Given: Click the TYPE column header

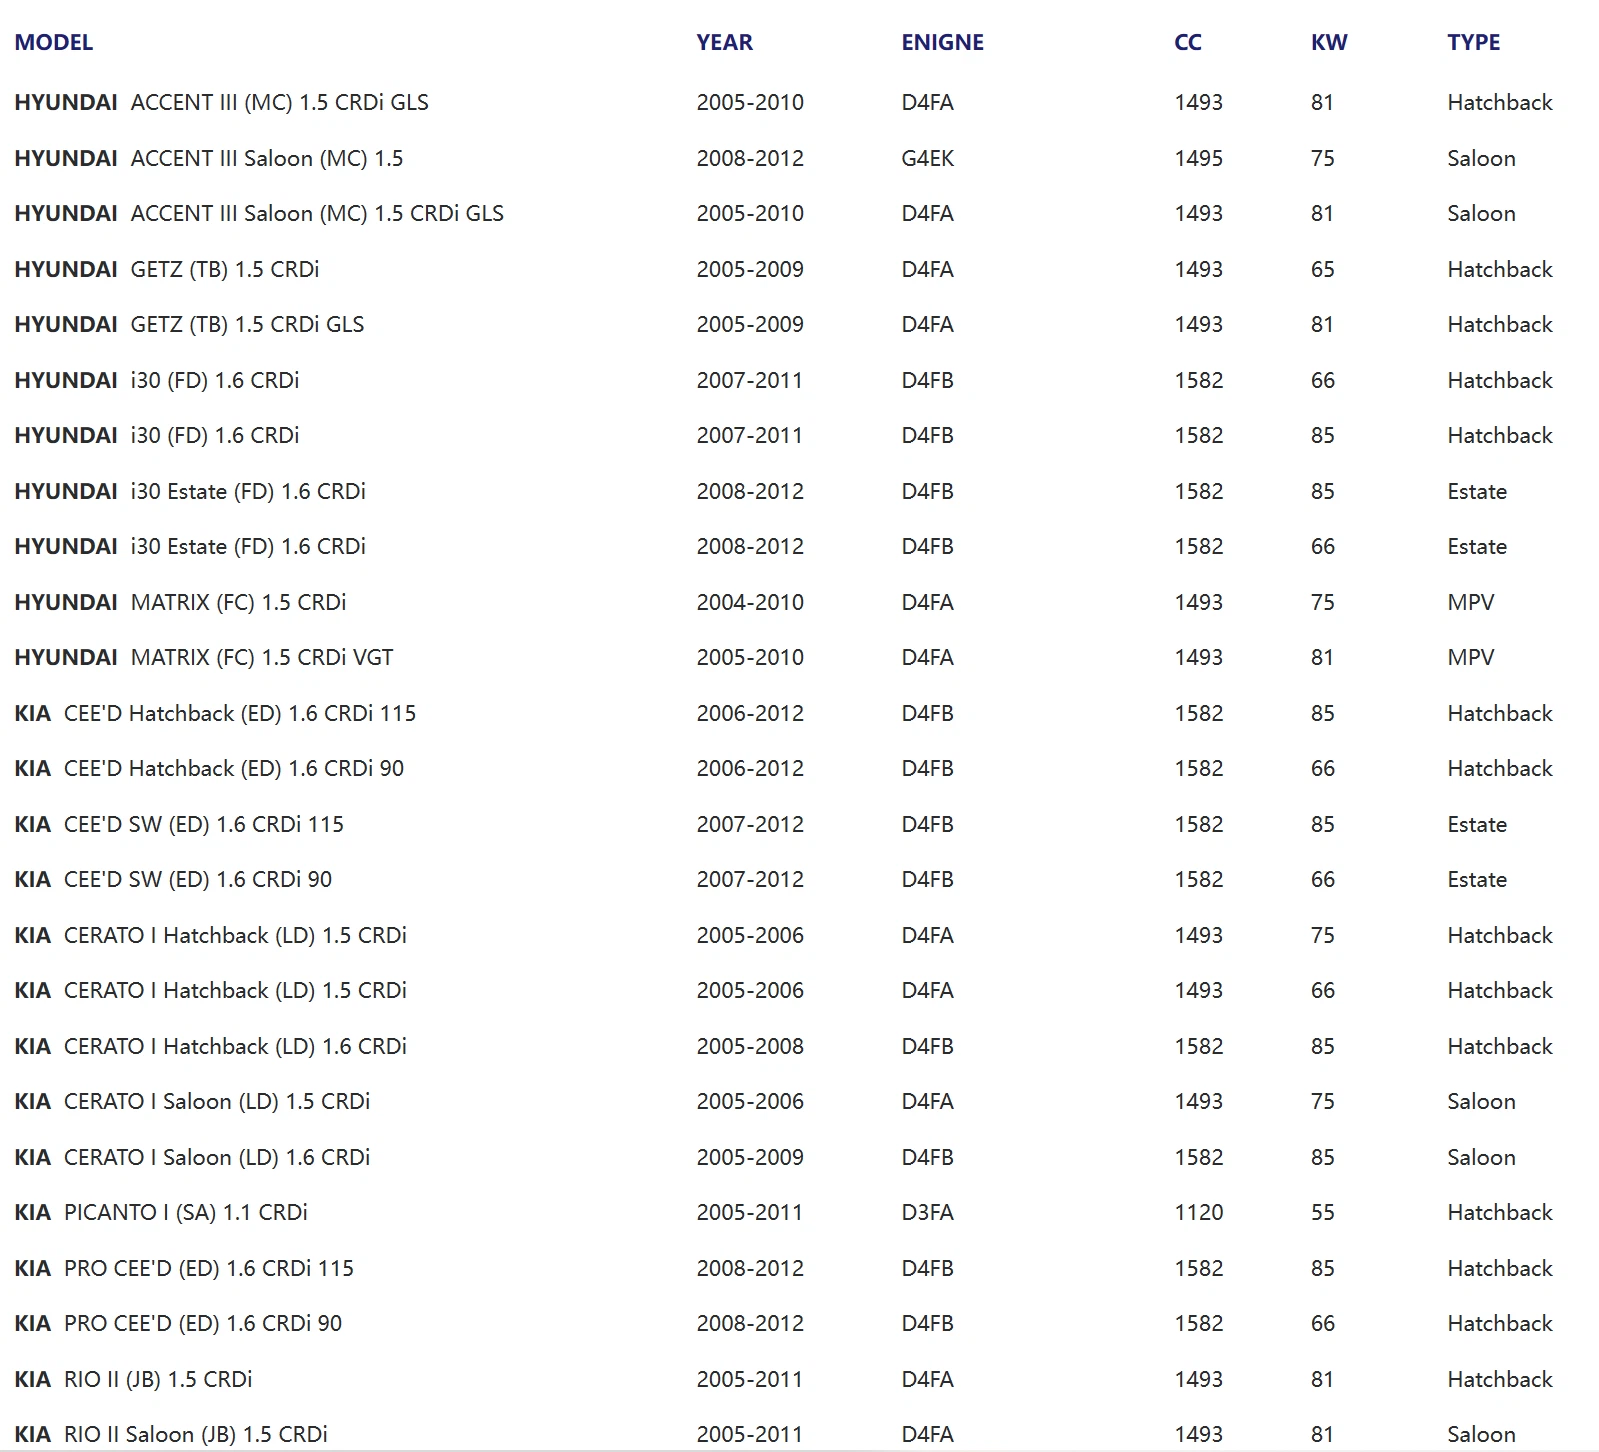Looking at the screenshot, I should [1473, 42].
